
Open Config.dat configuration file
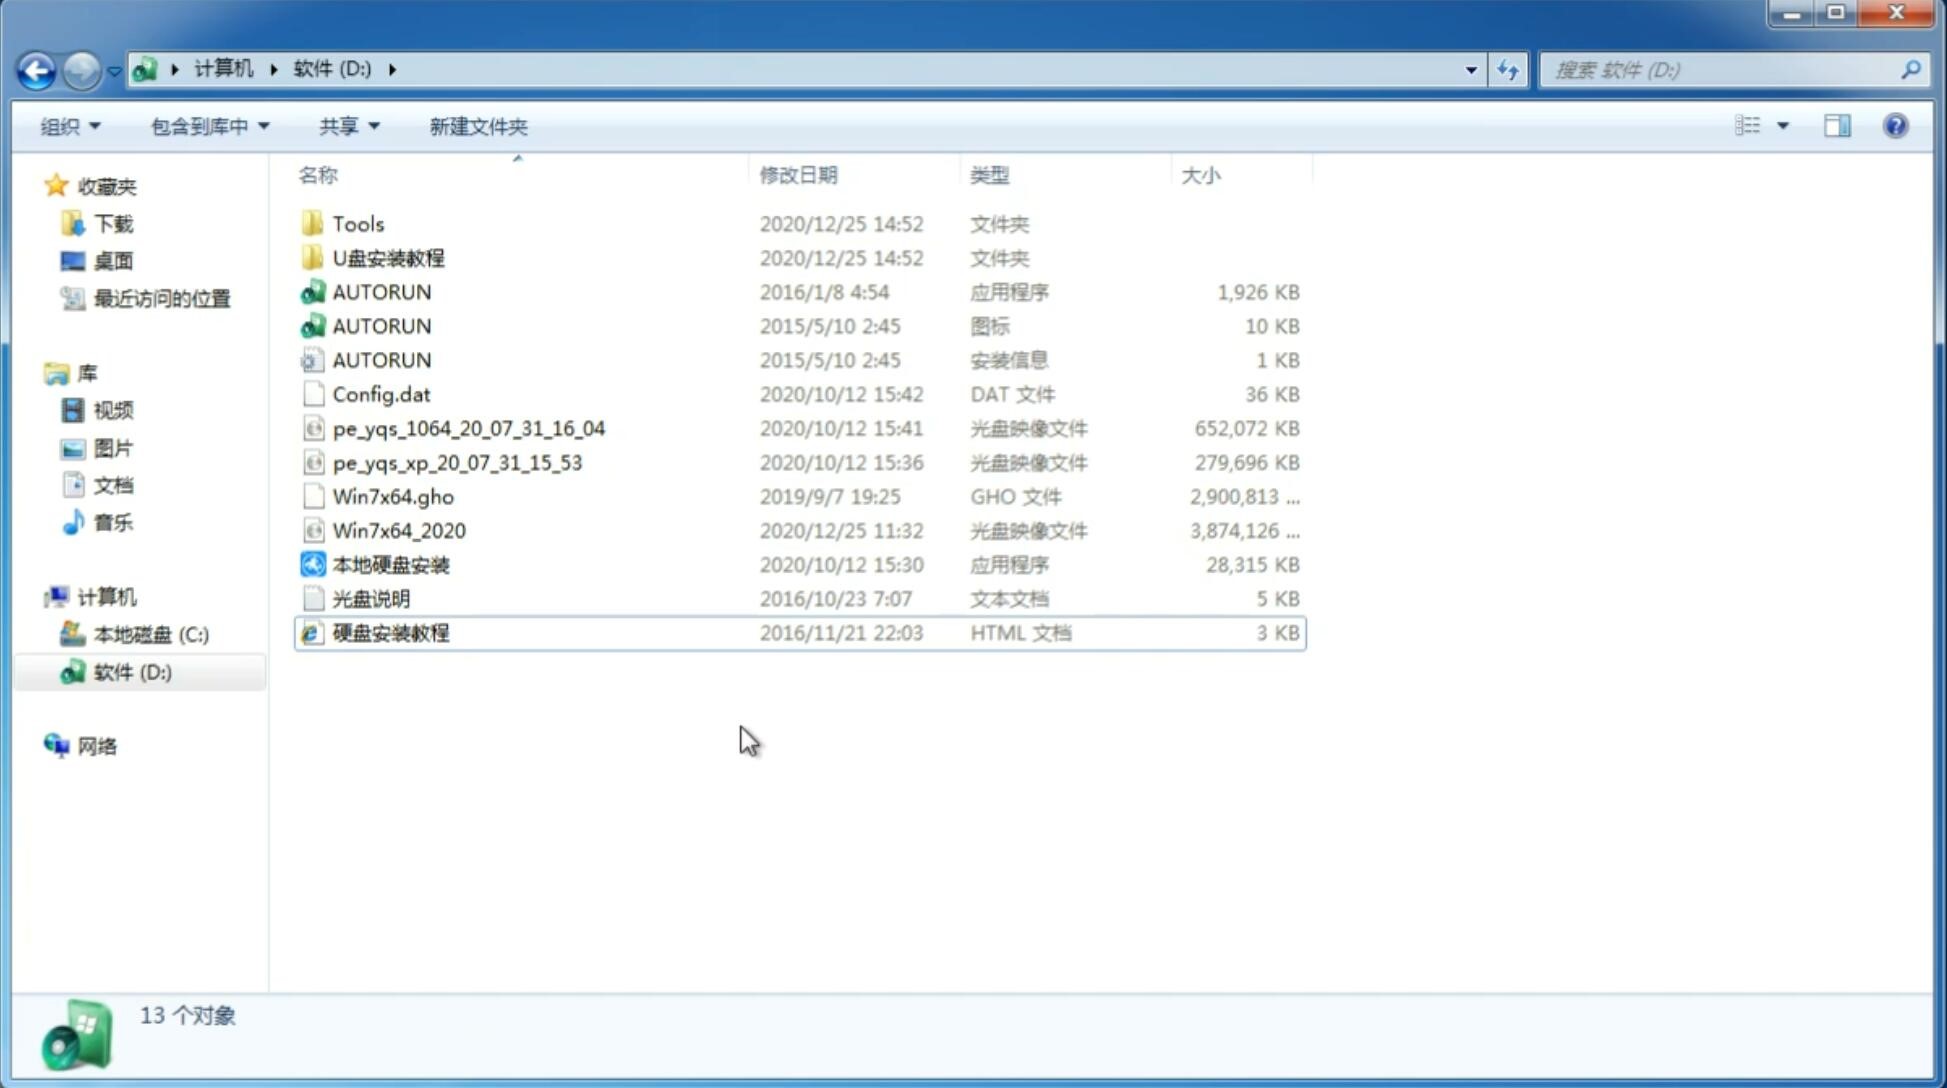(381, 393)
